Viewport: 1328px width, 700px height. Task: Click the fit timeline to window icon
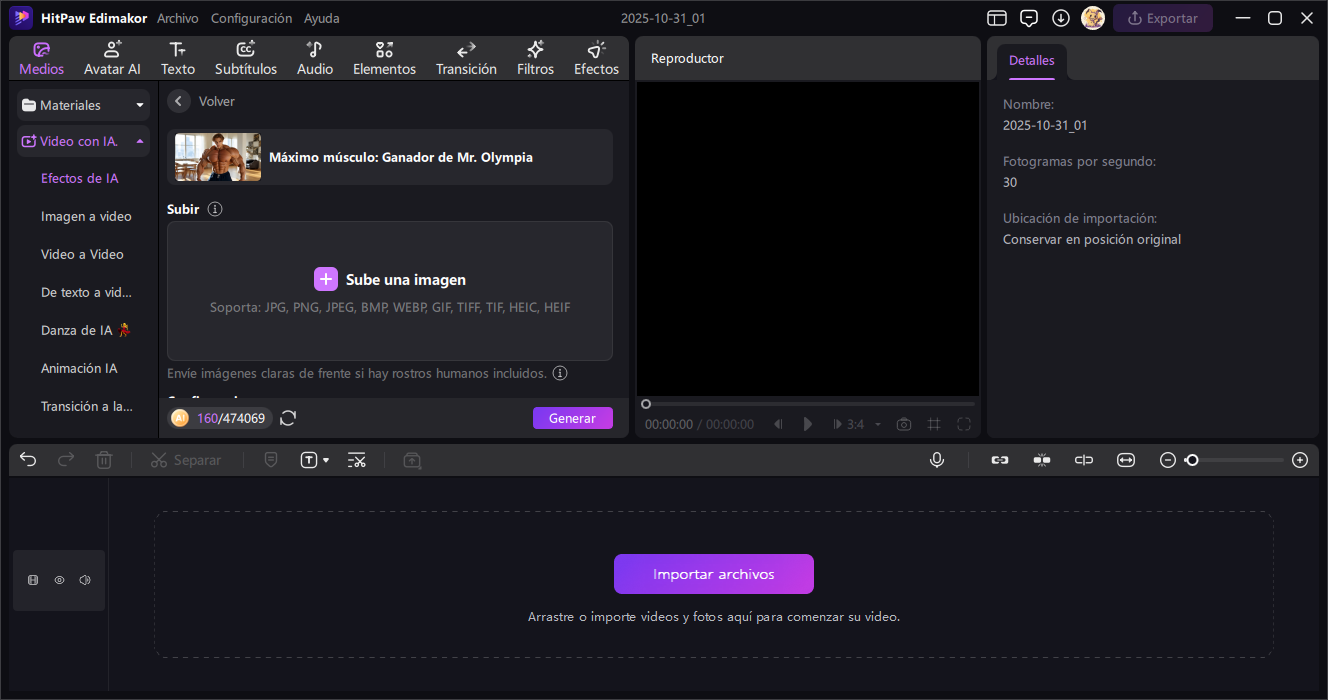click(x=1126, y=460)
